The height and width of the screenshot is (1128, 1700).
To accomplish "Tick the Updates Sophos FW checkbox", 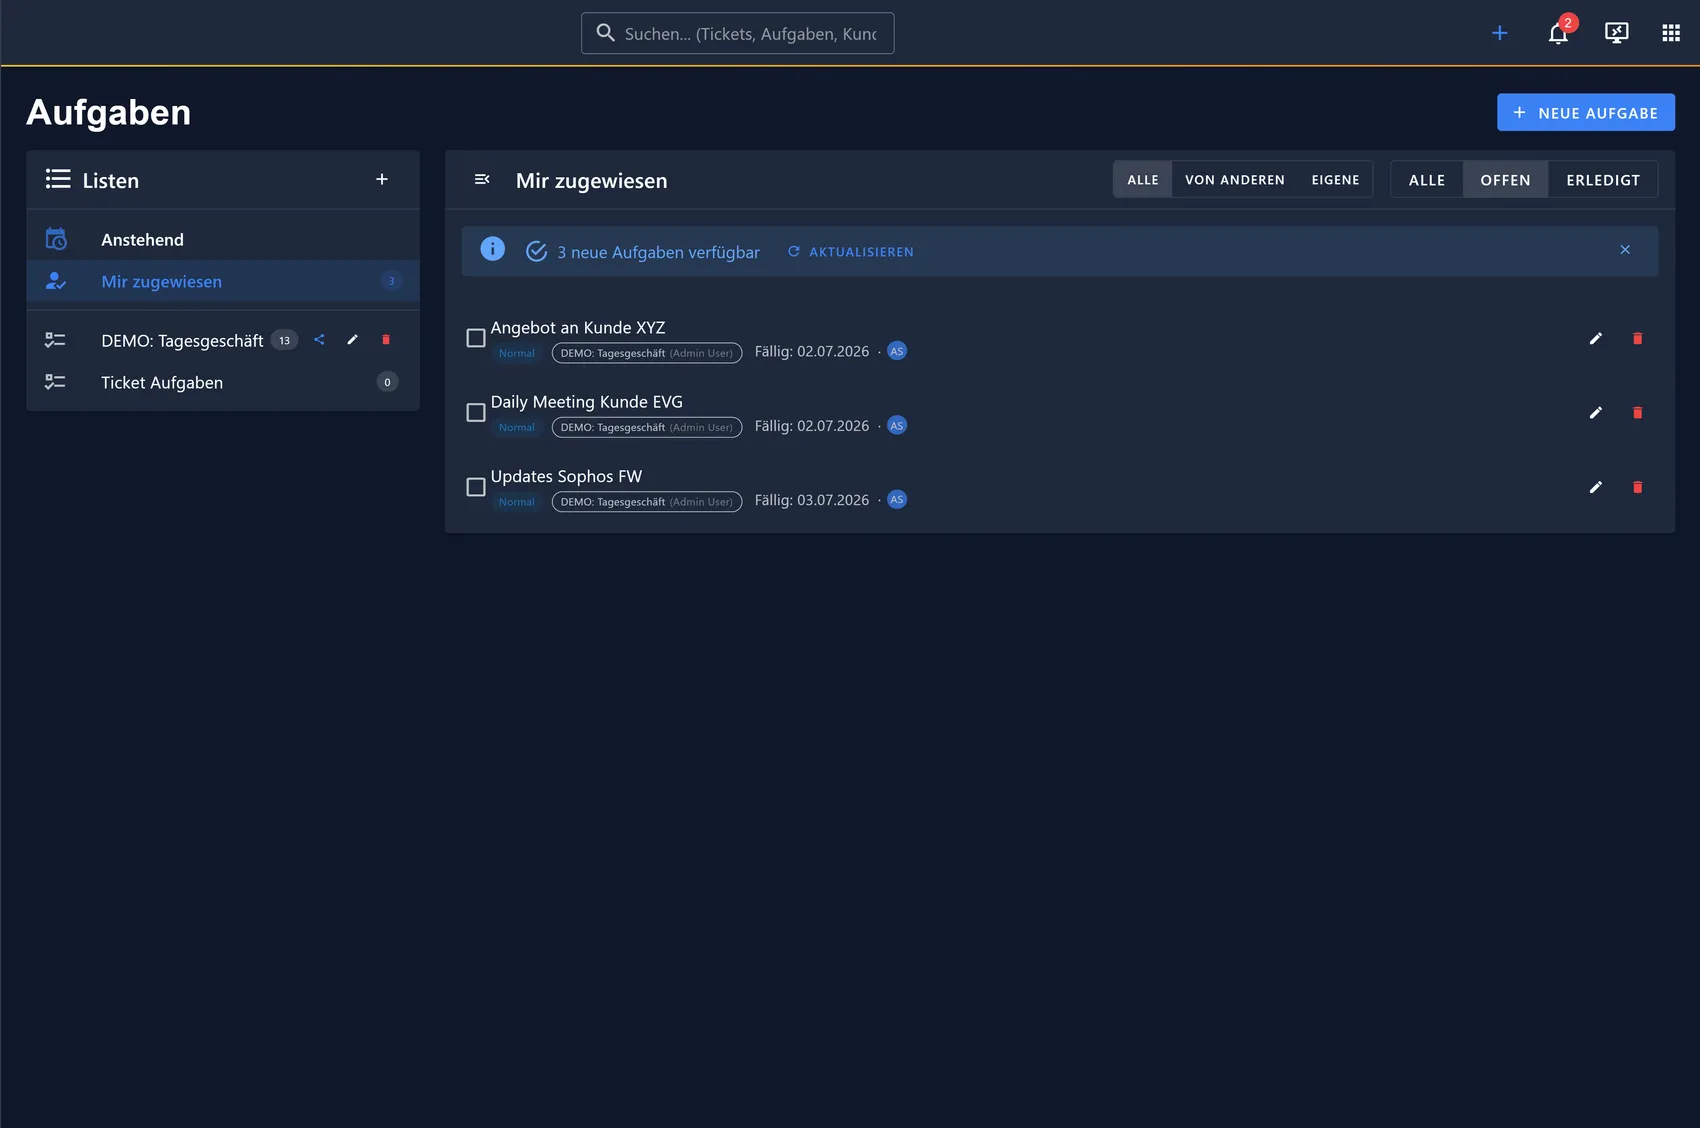I will [x=476, y=488].
